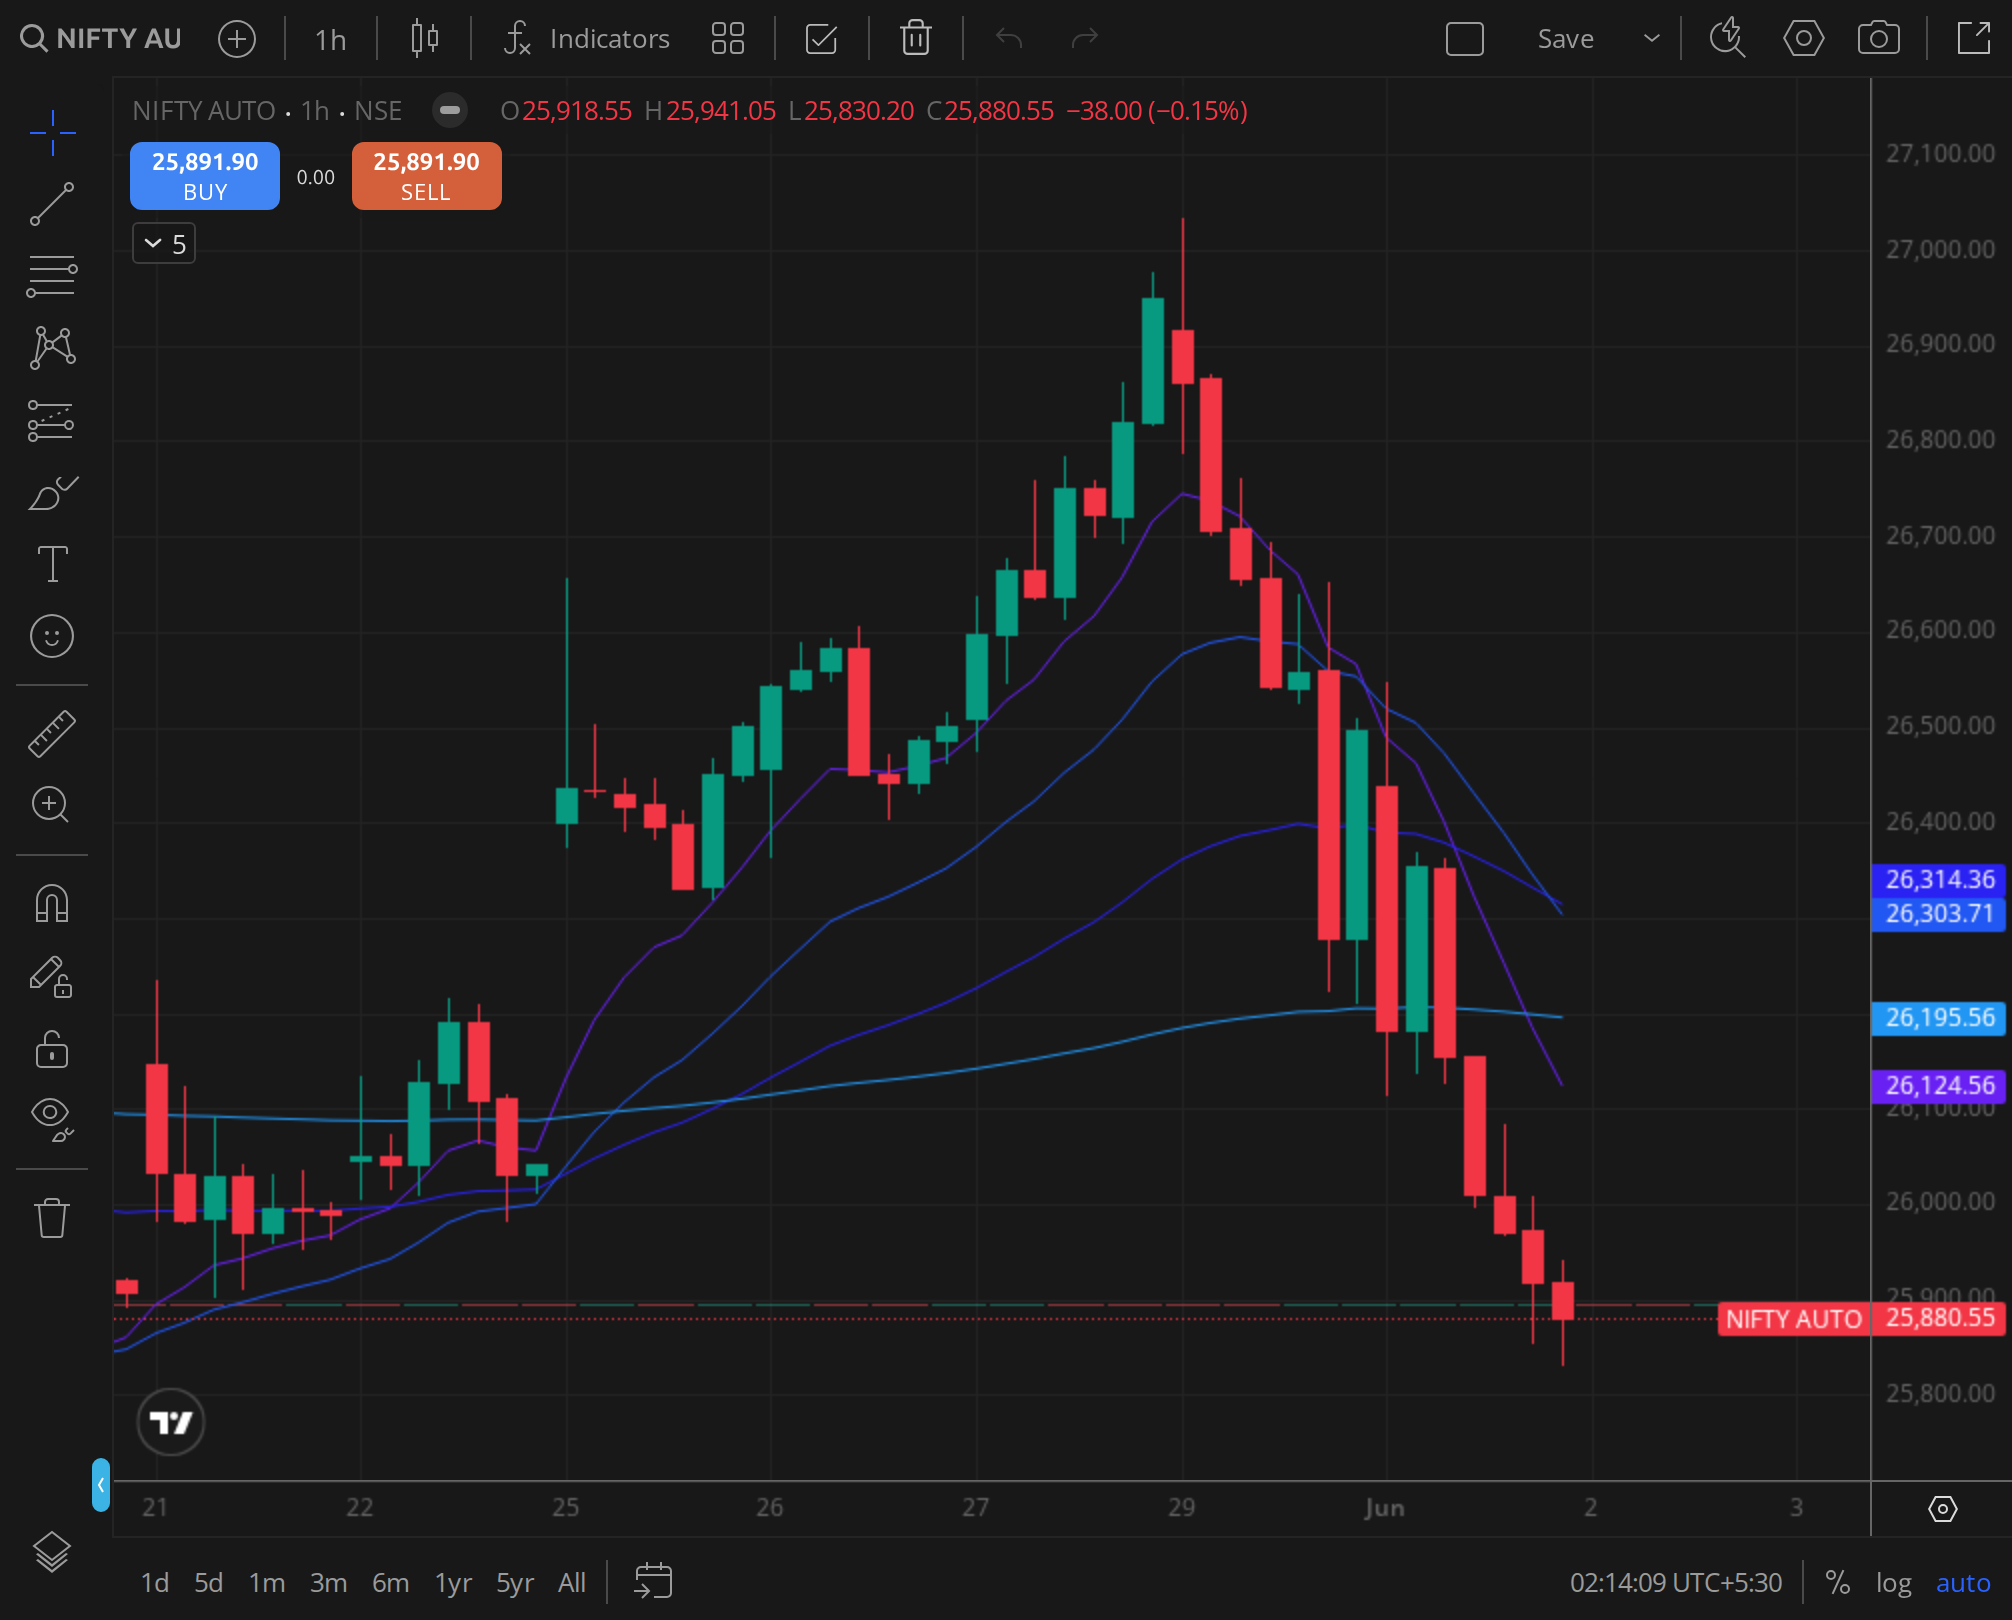2012x1620 pixels.
Task: Undo the last action
Action: [x=1009, y=39]
